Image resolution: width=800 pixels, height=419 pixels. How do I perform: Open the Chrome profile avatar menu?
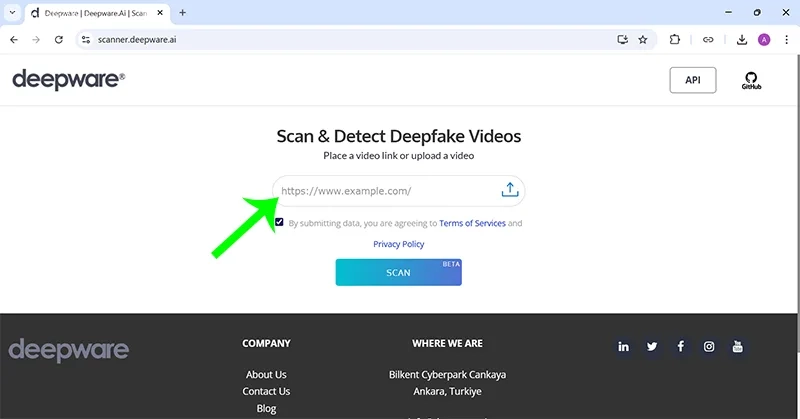point(764,40)
